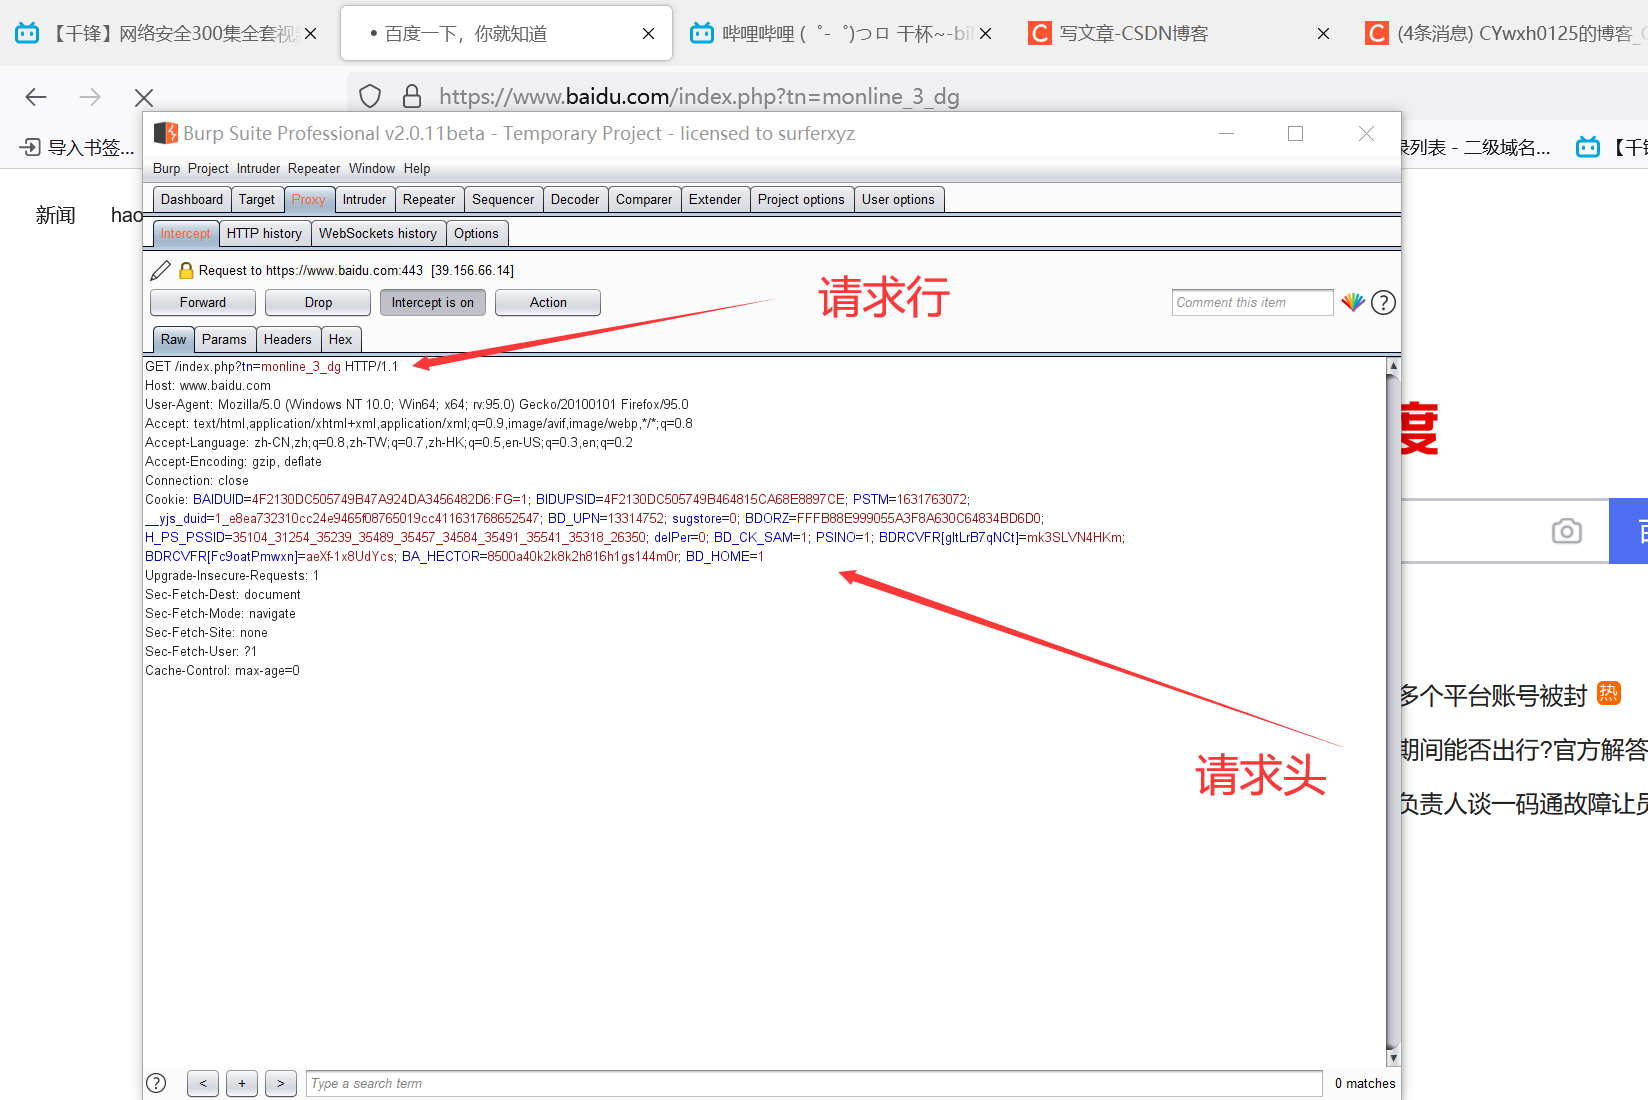The height and width of the screenshot is (1100, 1648).
Task: Click the camera image search icon on Baidu
Action: tap(1567, 531)
